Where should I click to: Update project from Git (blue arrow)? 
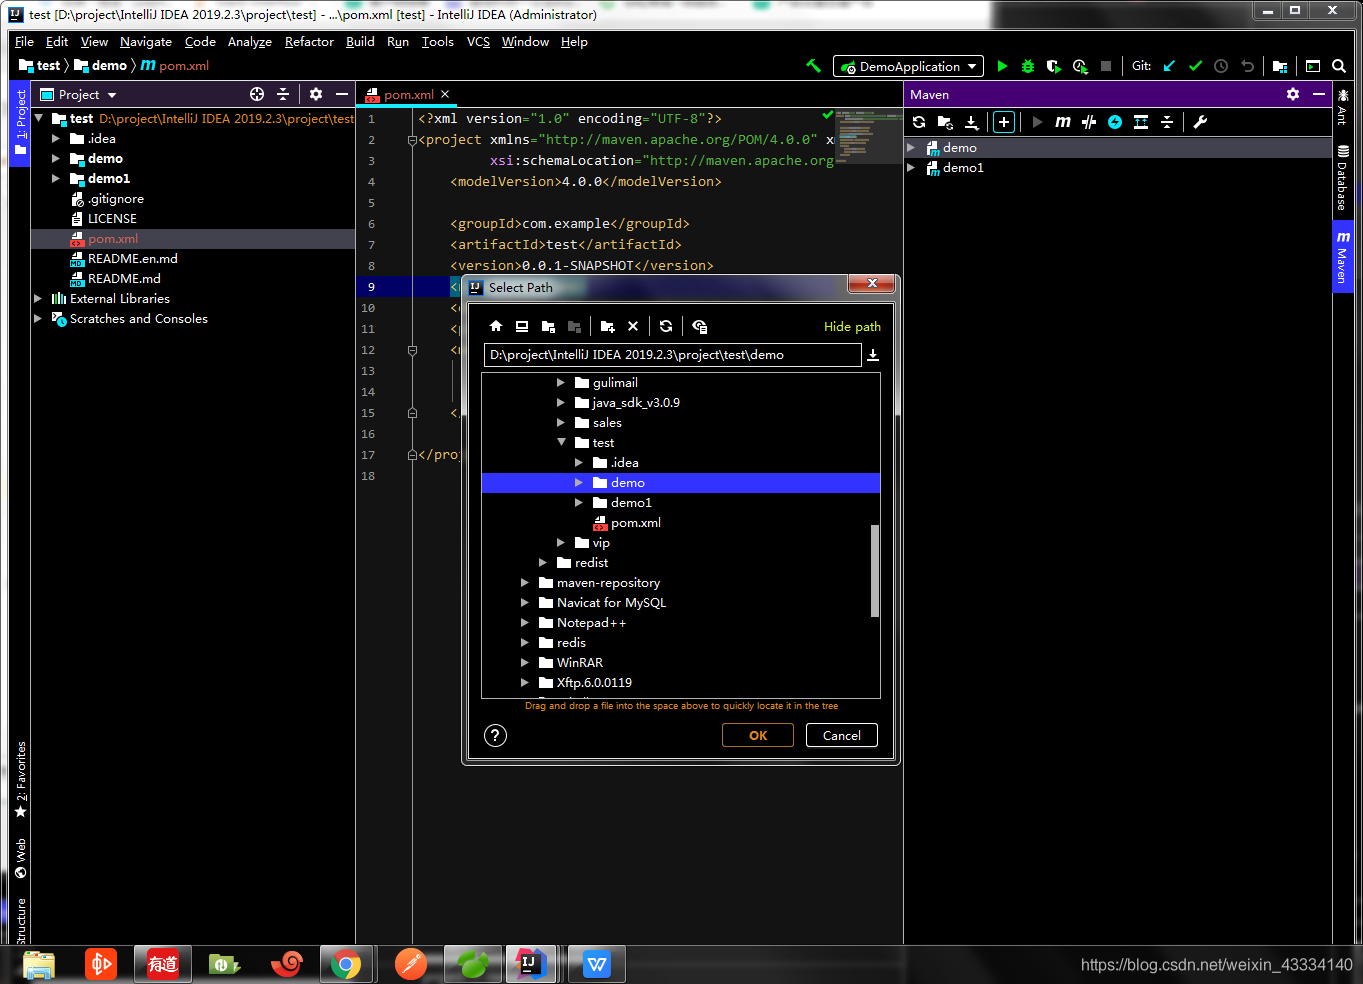pos(1169,66)
